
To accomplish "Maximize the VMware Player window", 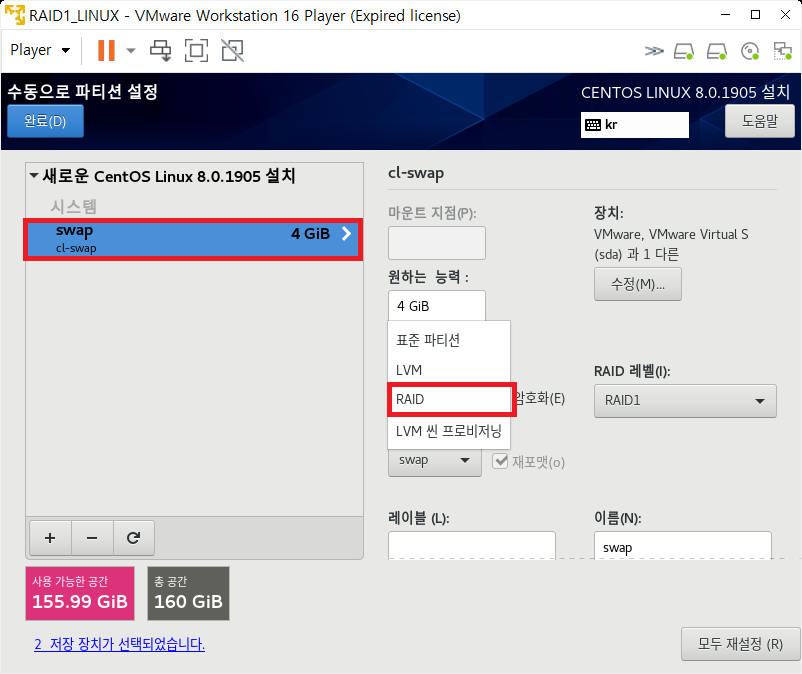I will (755, 15).
